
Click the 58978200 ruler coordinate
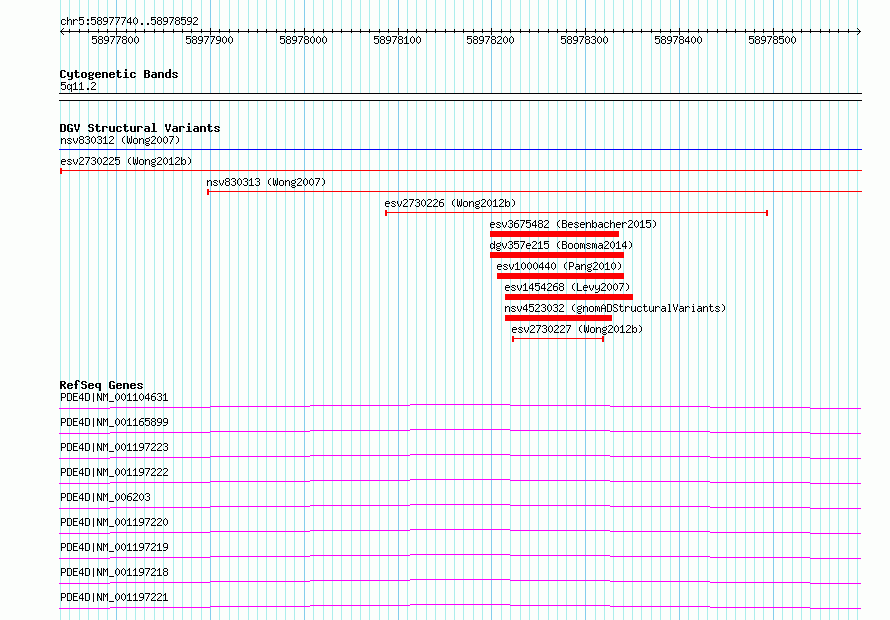[x=490, y=40]
